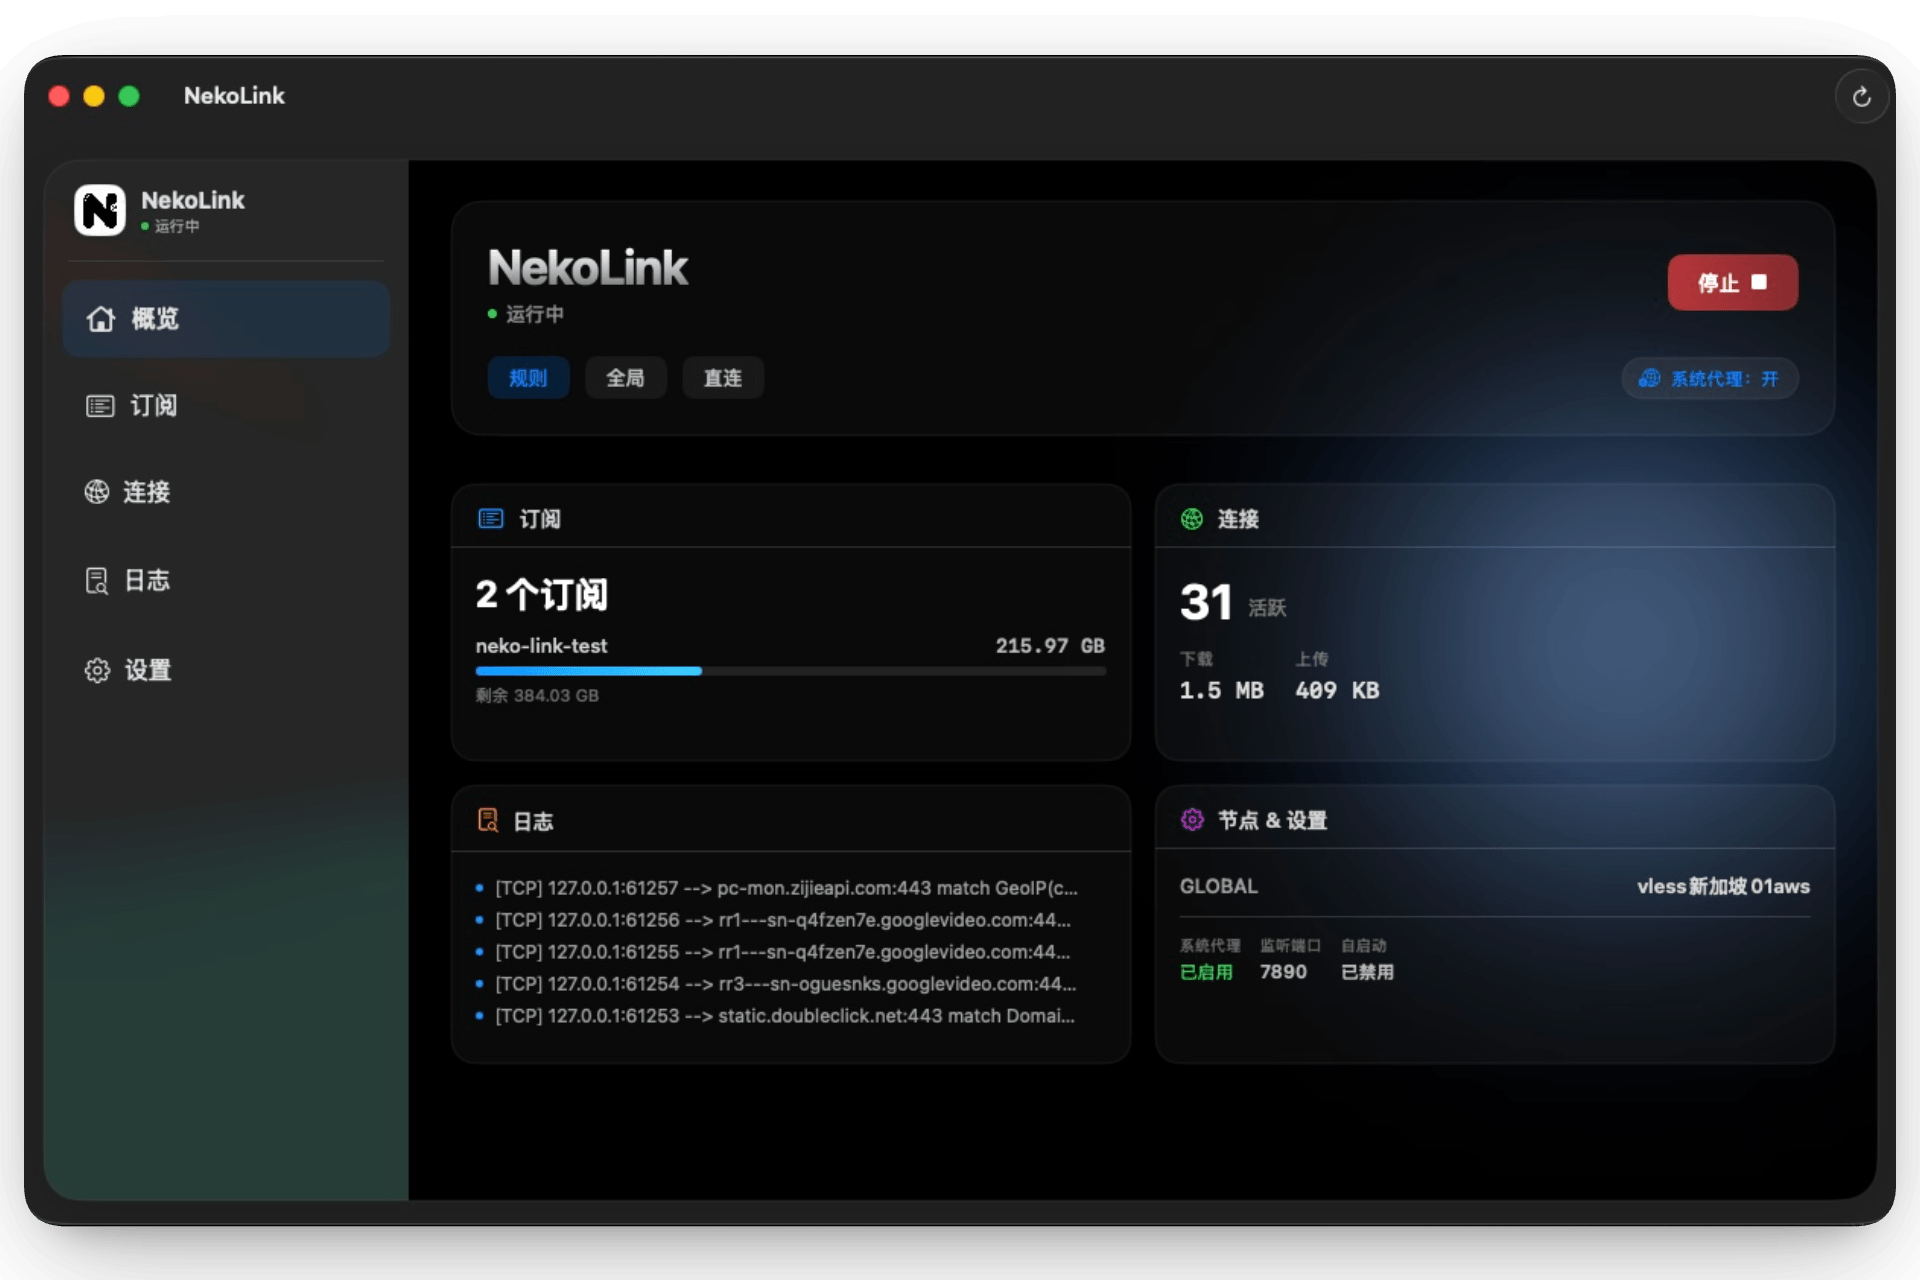
Task: Click the 日志 card title
Action: point(533,822)
